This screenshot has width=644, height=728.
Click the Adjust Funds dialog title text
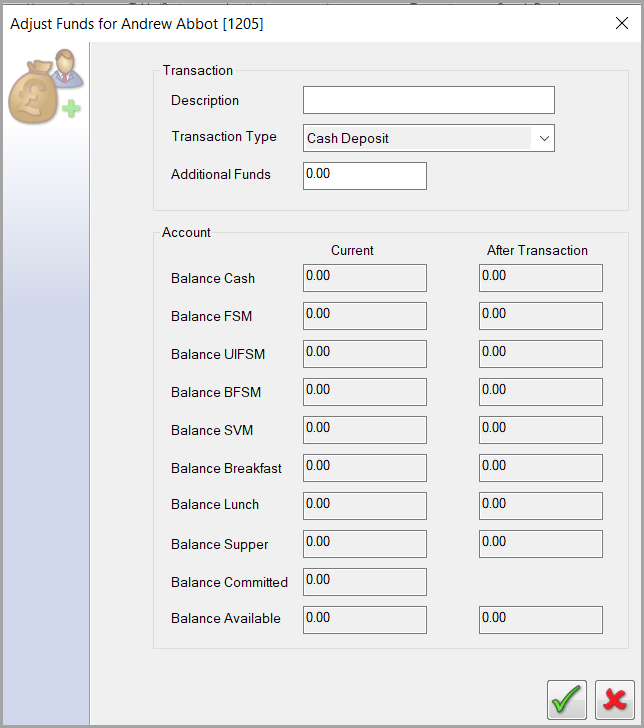coord(137,24)
